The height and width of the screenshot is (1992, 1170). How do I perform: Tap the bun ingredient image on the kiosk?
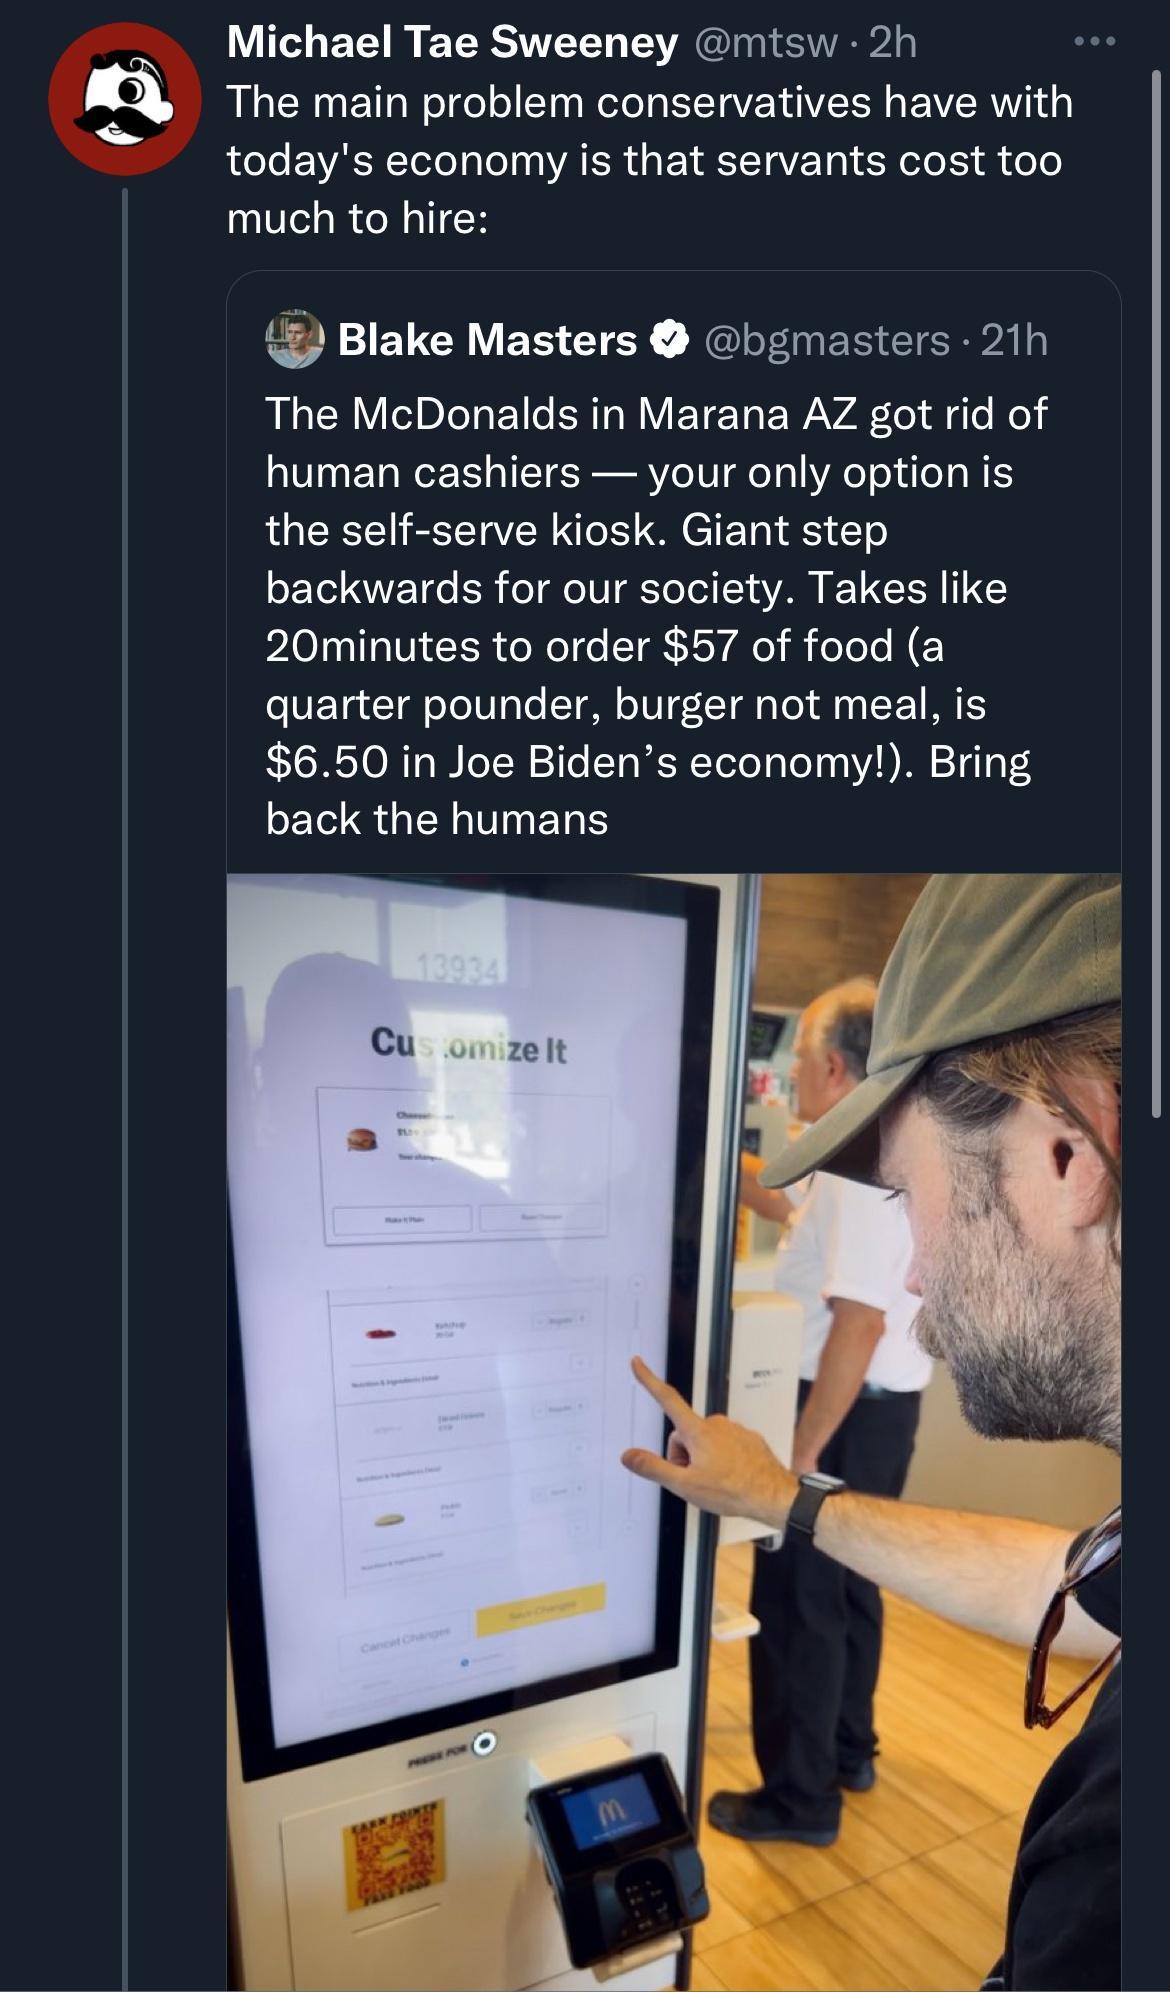coord(389,1518)
